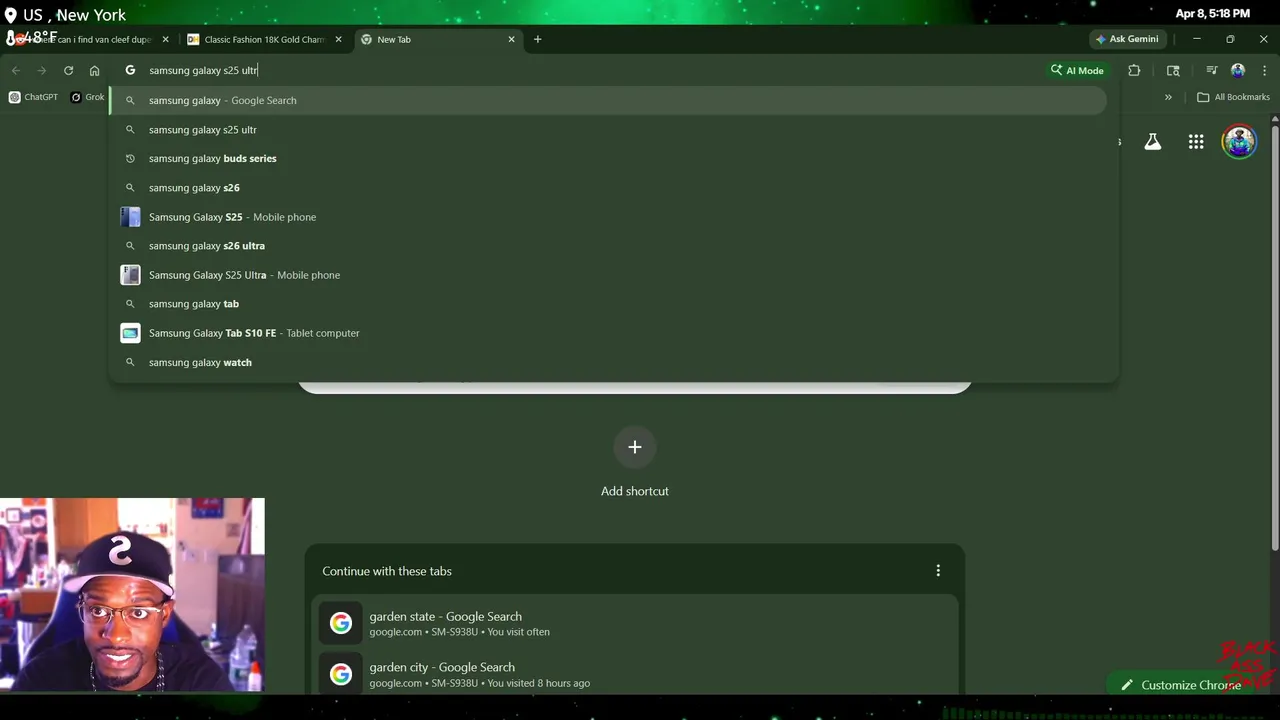The image size is (1280, 720).
Task: Open the browser home page
Action: pyautogui.click(x=94, y=70)
